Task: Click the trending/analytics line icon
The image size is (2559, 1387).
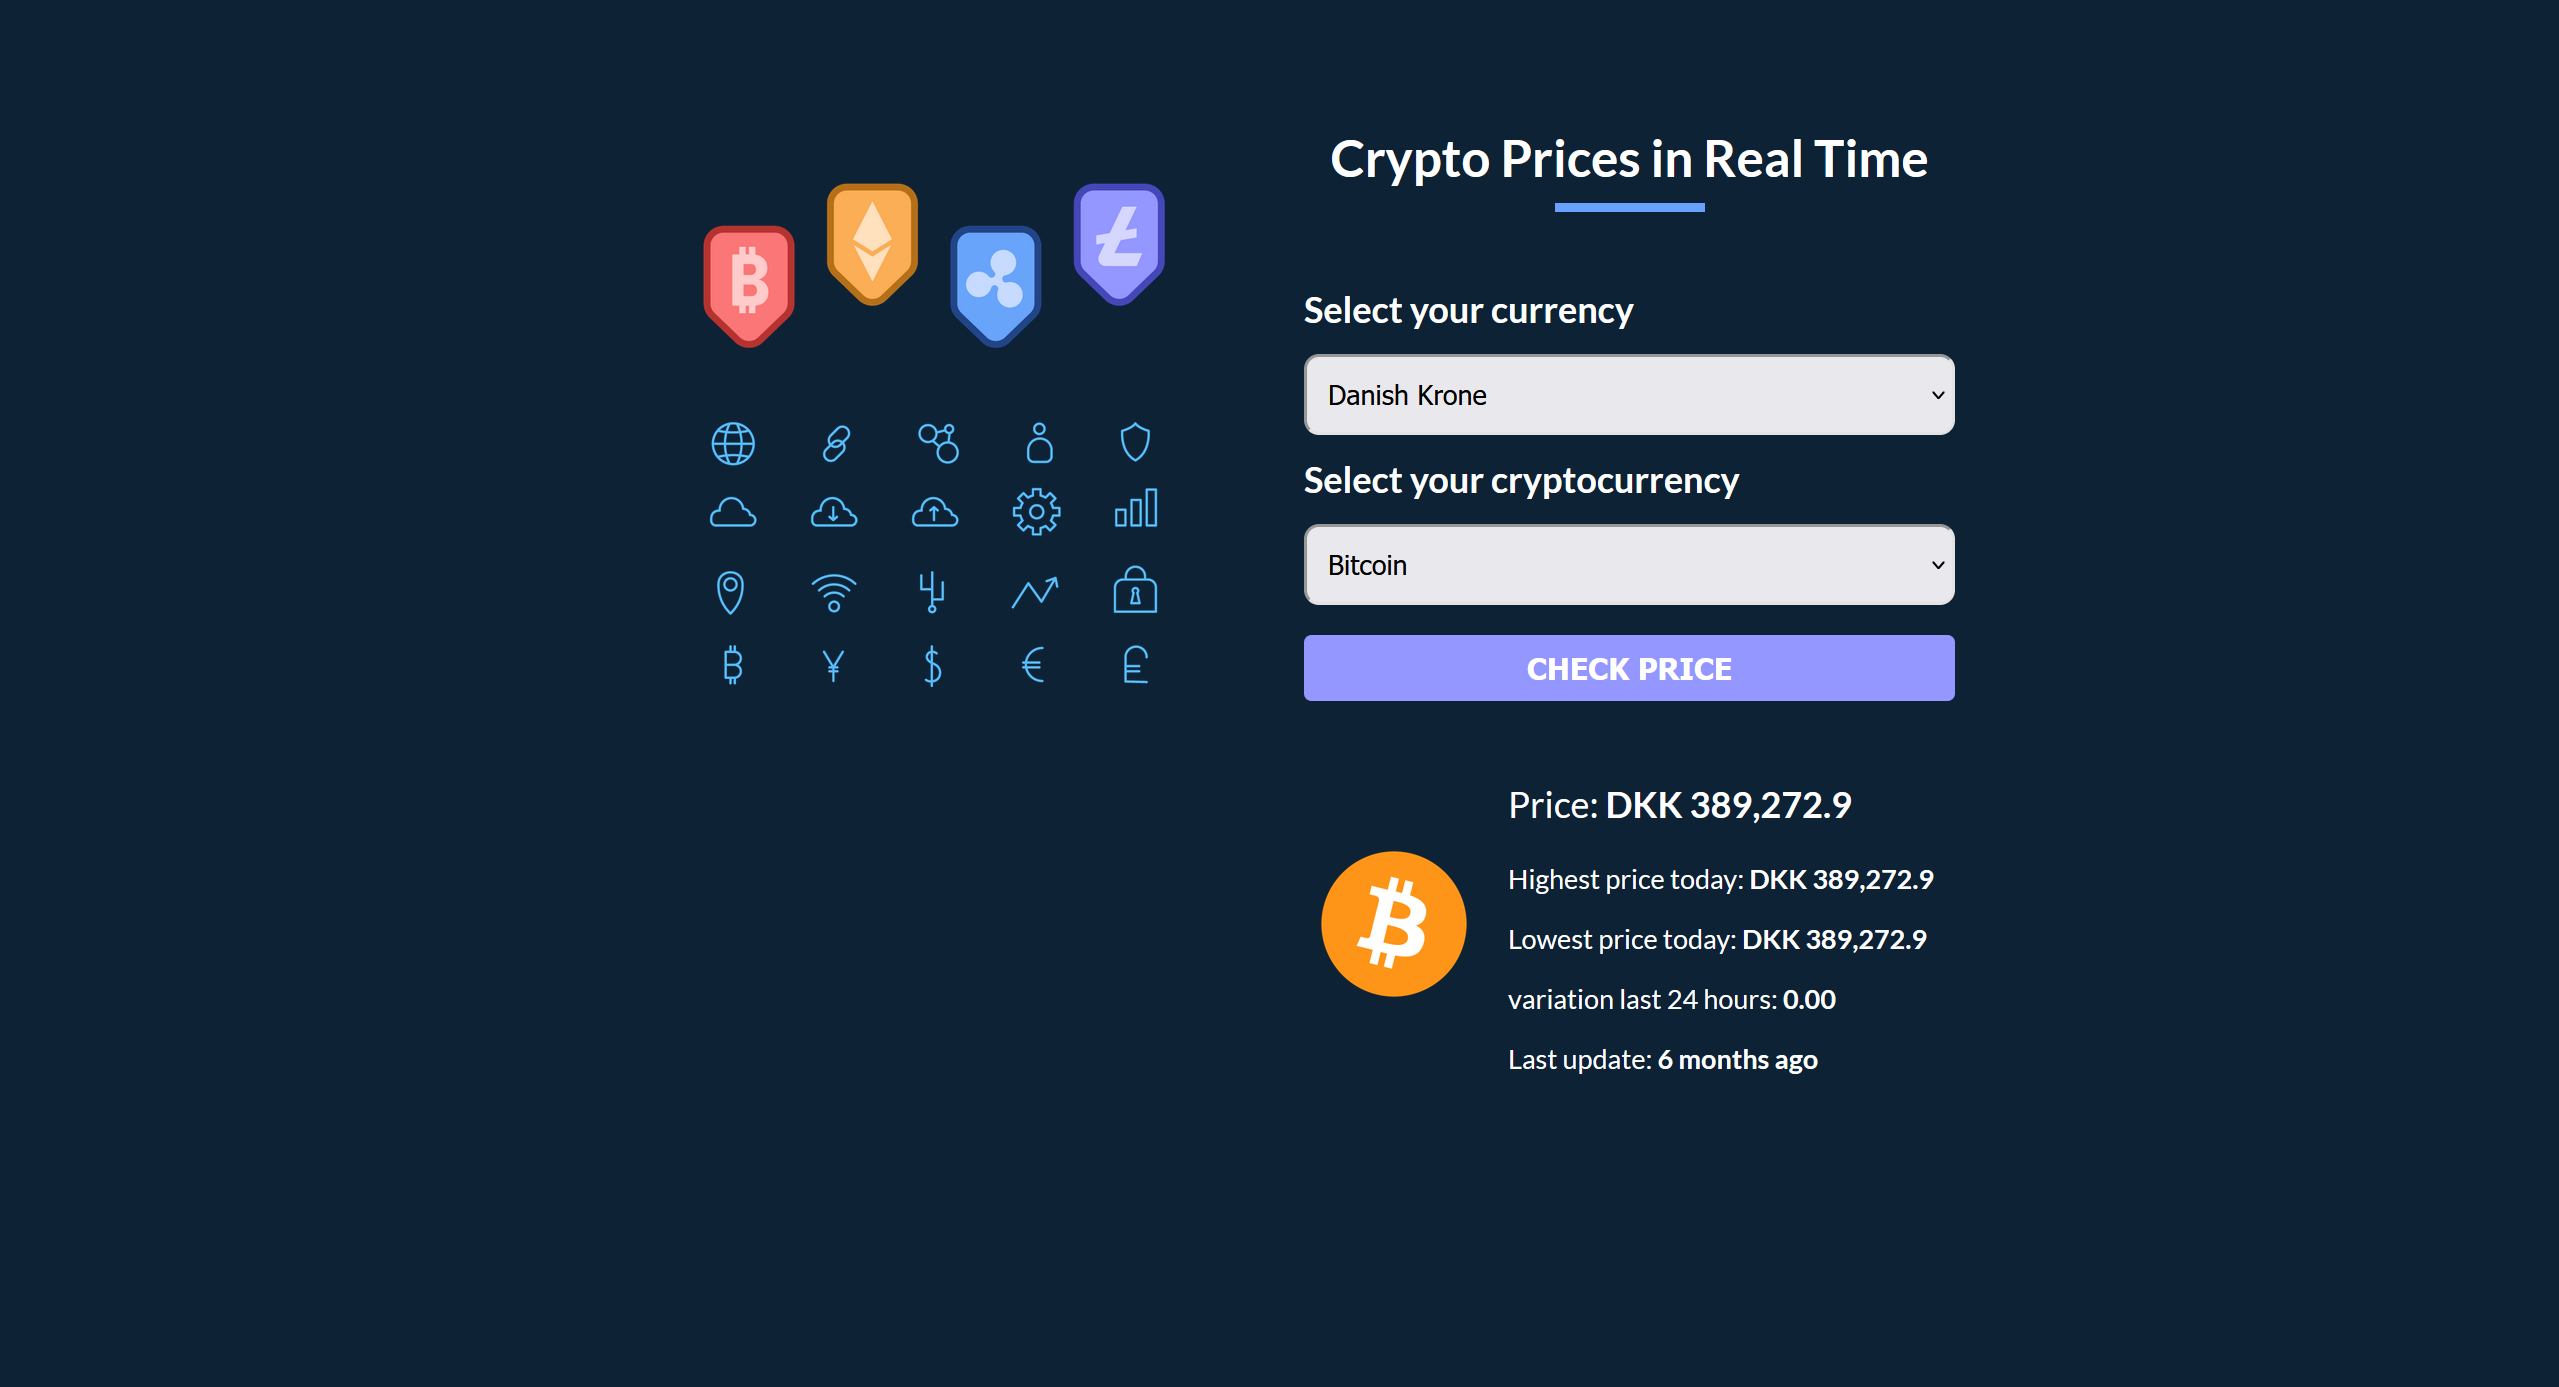Action: pos(1033,589)
